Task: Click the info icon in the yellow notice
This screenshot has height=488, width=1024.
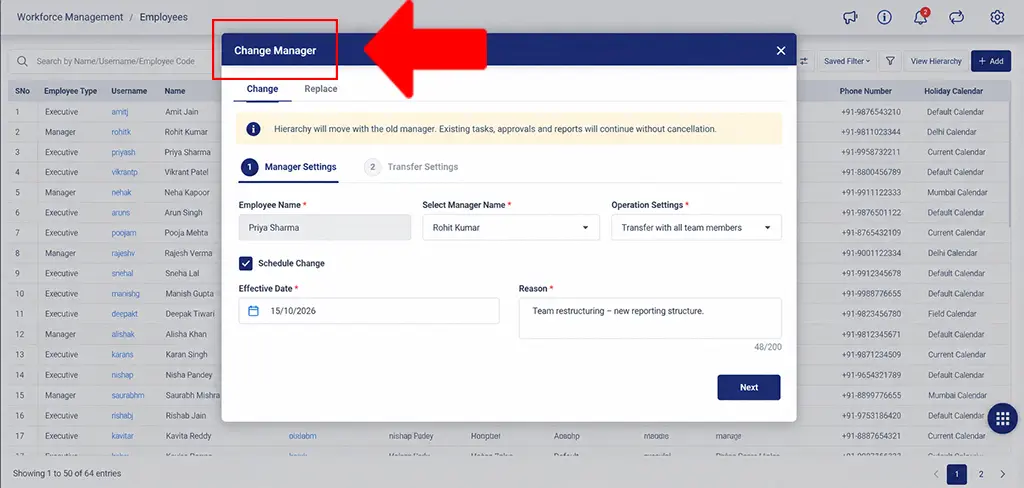Action: [x=253, y=129]
